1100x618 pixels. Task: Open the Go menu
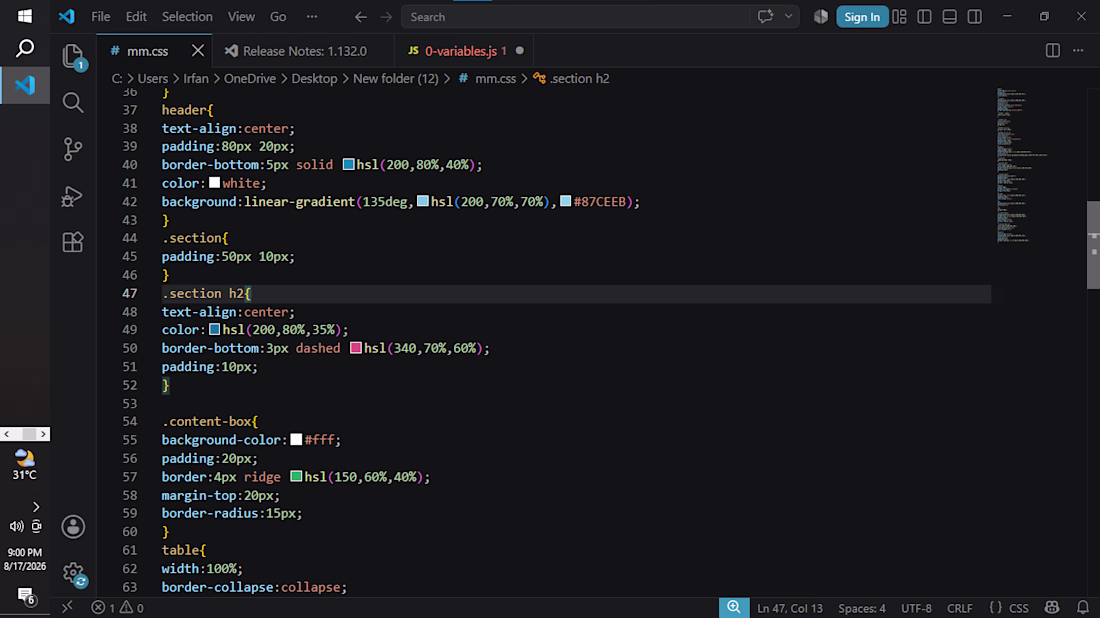coord(279,17)
